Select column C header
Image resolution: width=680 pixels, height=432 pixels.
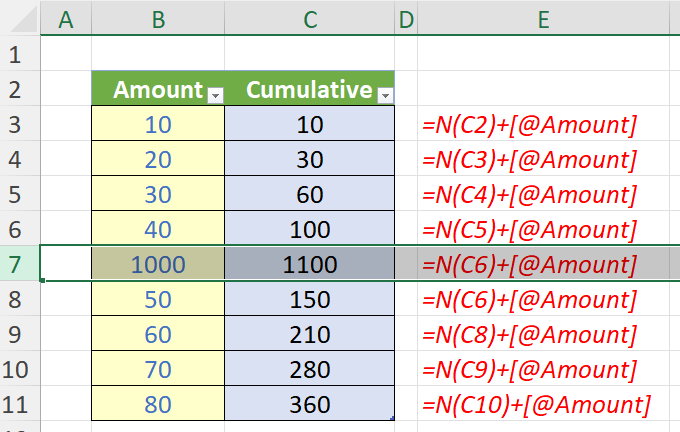point(309,18)
